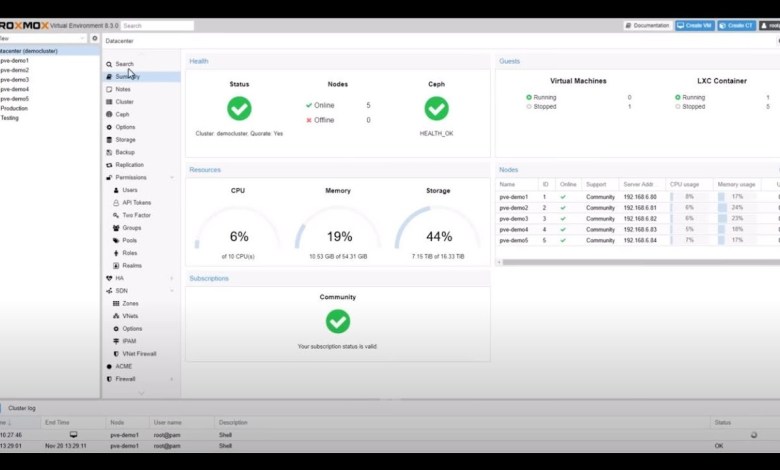Click the Backup icon in sidebar
This screenshot has width=780, height=470.
pyautogui.click(x=109, y=152)
